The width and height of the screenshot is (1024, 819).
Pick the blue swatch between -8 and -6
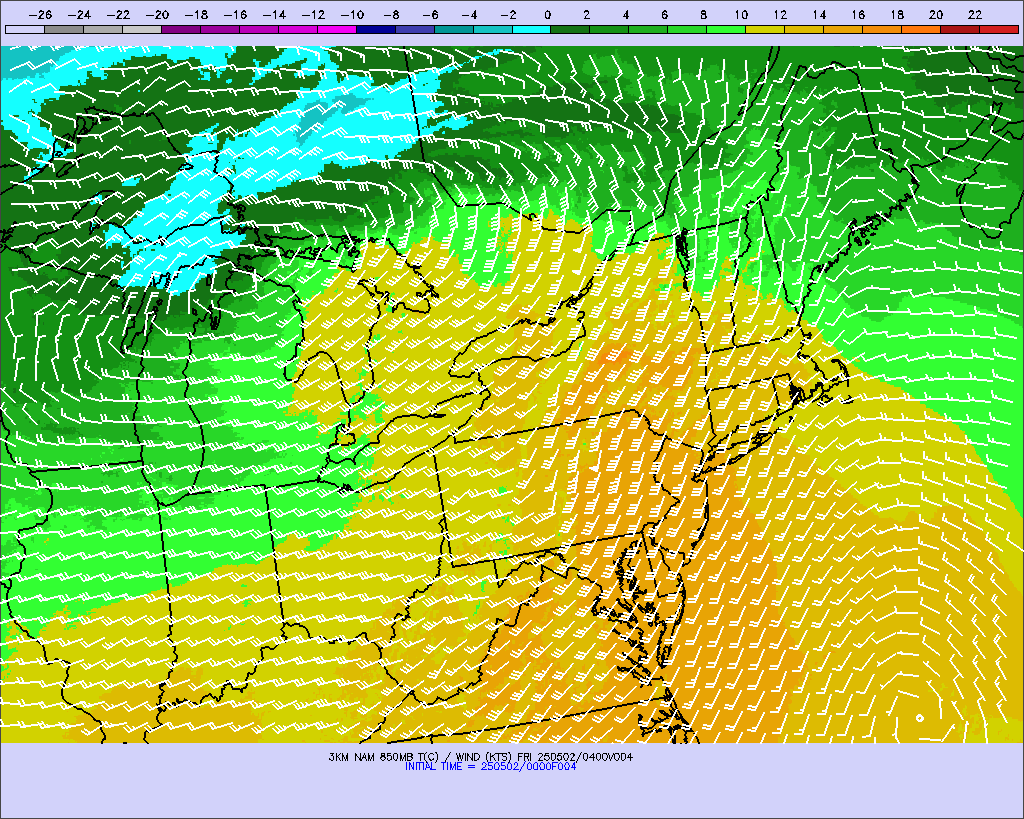pos(415,29)
